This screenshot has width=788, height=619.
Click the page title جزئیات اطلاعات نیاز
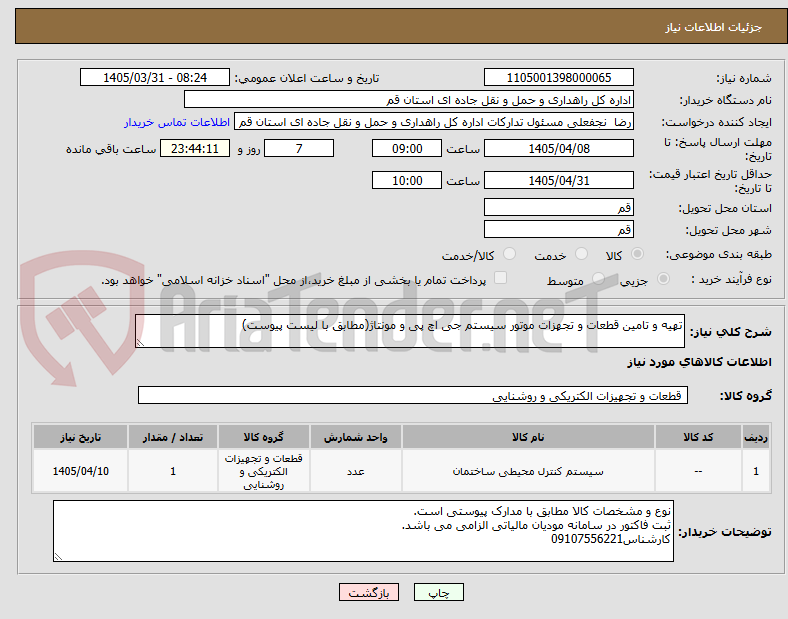(714, 27)
